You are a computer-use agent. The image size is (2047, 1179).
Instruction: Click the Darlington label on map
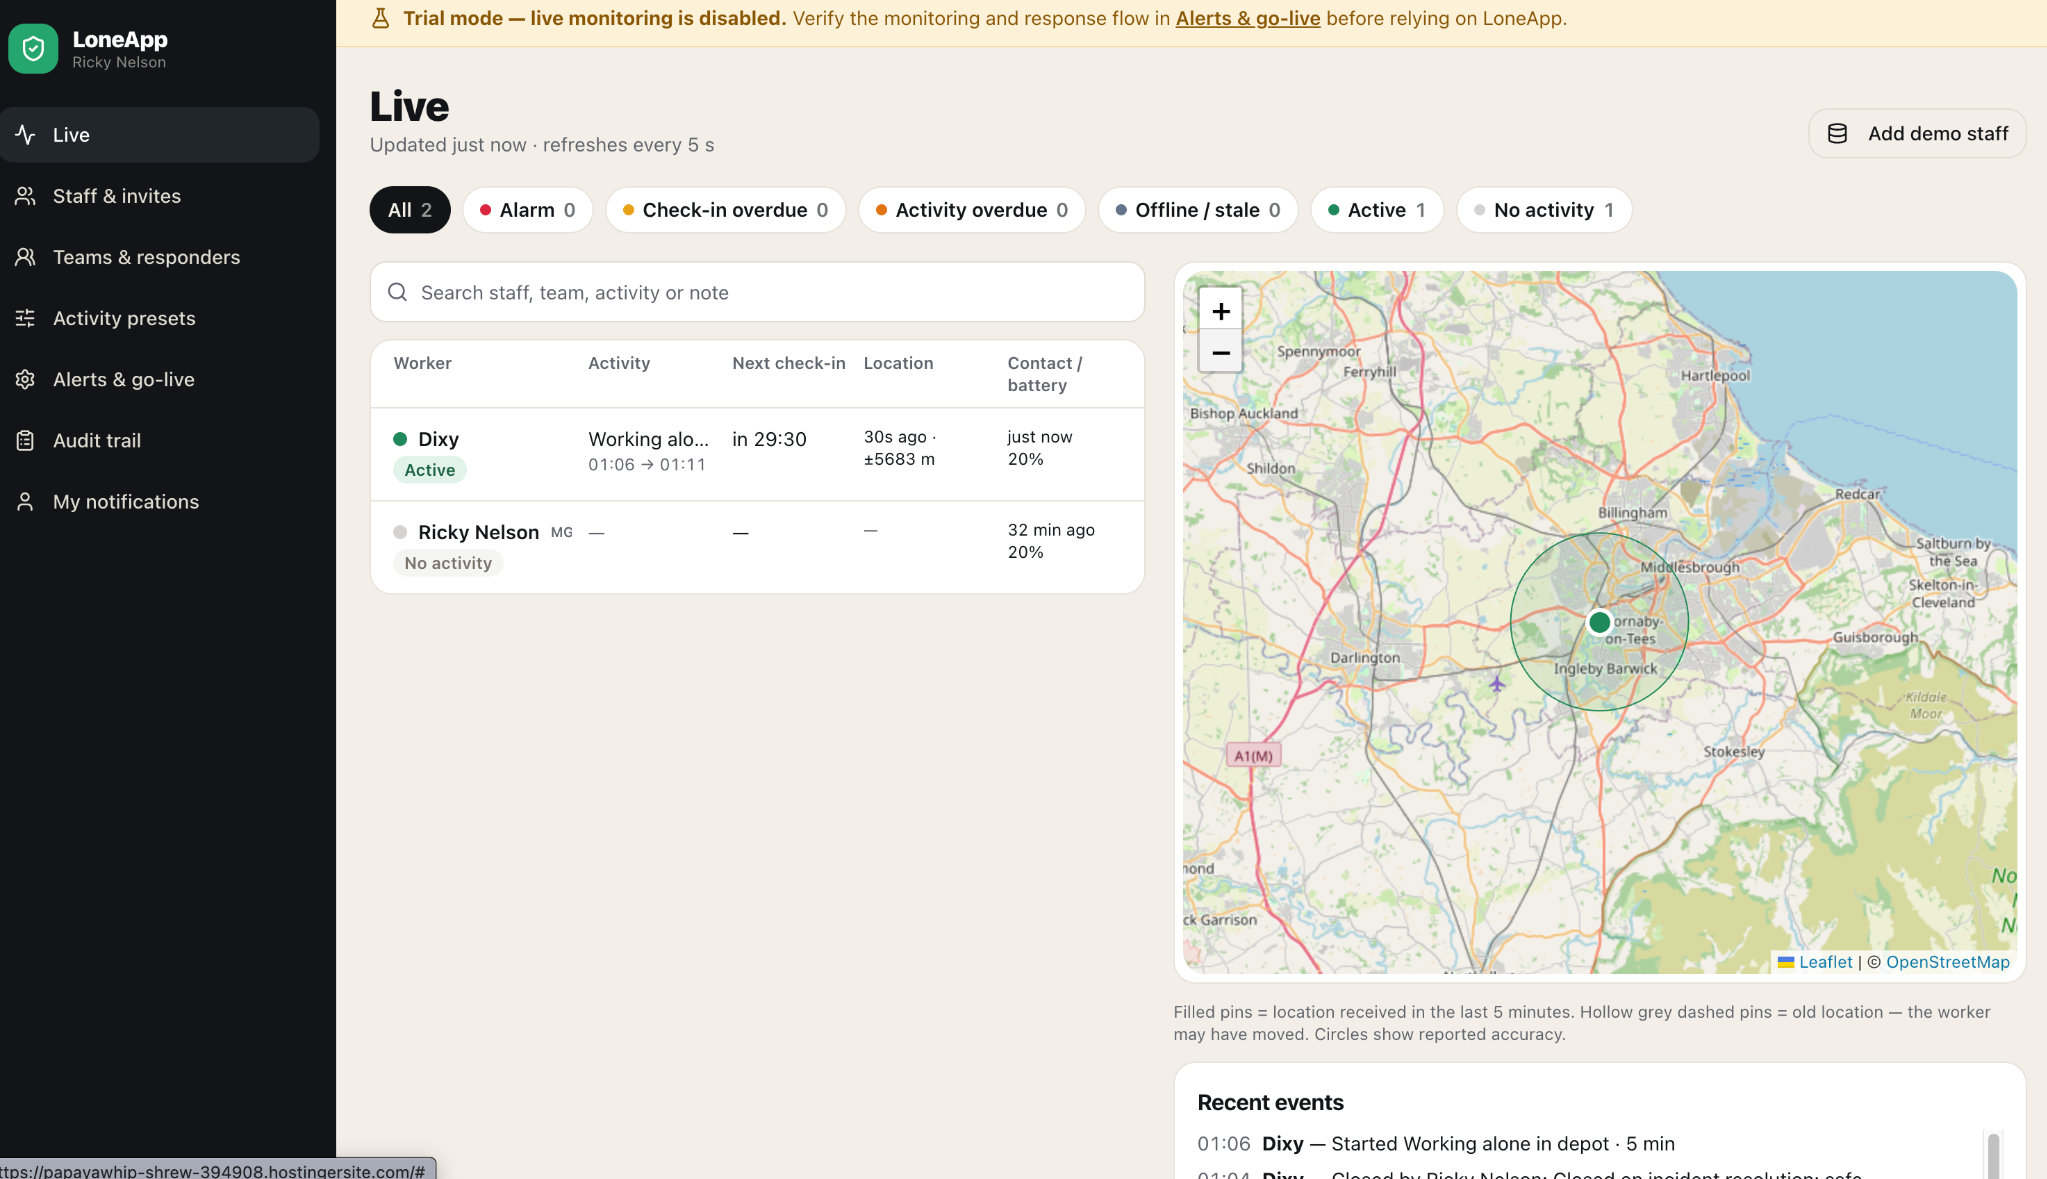(1365, 657)
